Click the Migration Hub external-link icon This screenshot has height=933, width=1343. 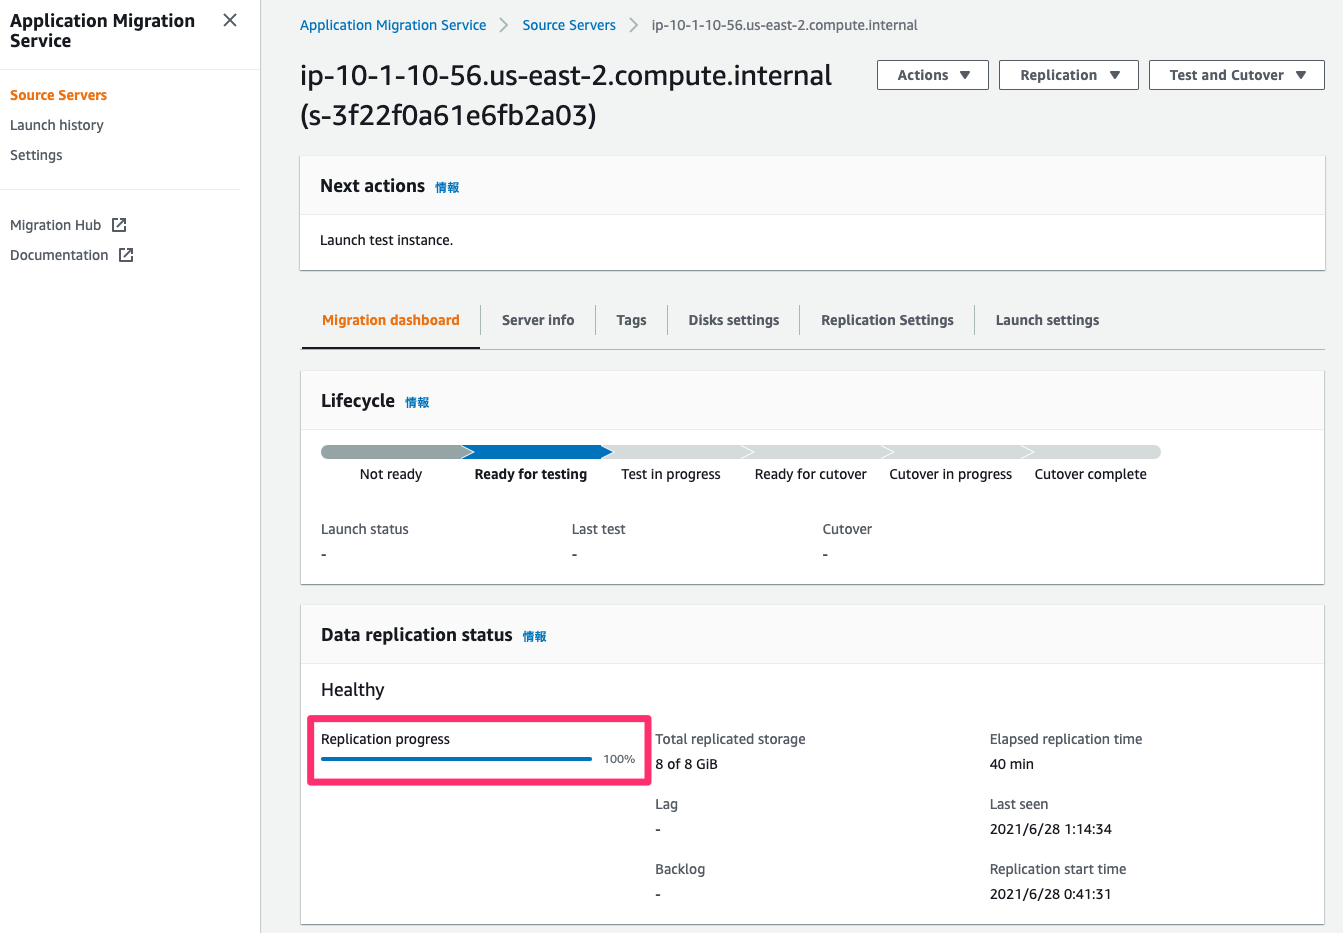pyautogui.click(x=119, y=225)
